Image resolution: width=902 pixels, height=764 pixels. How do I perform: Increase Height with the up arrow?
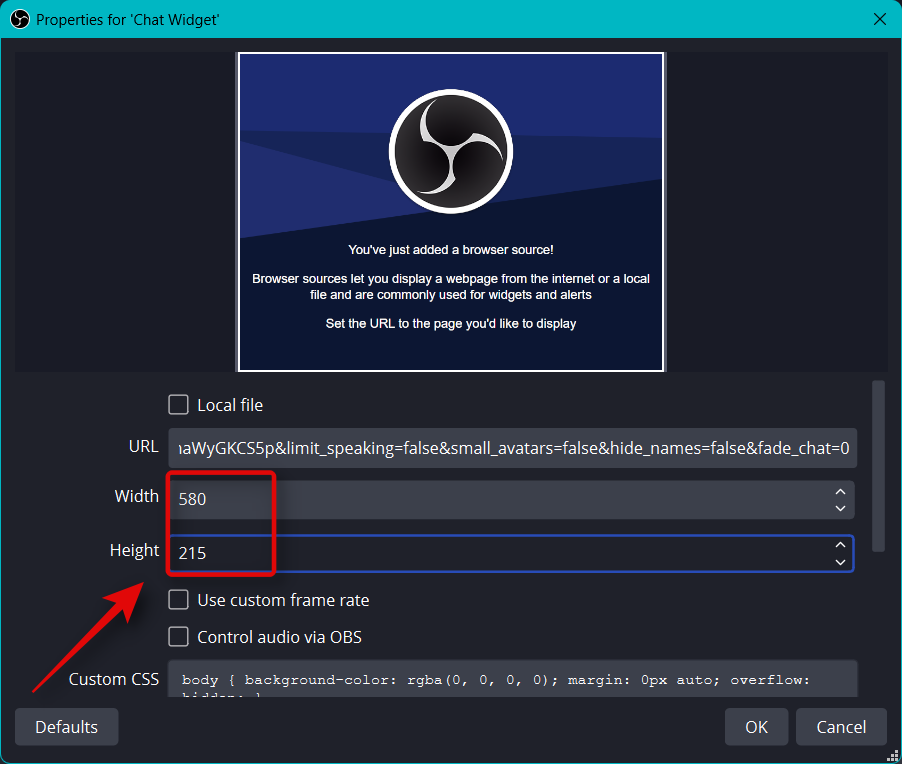pos(840,544)
